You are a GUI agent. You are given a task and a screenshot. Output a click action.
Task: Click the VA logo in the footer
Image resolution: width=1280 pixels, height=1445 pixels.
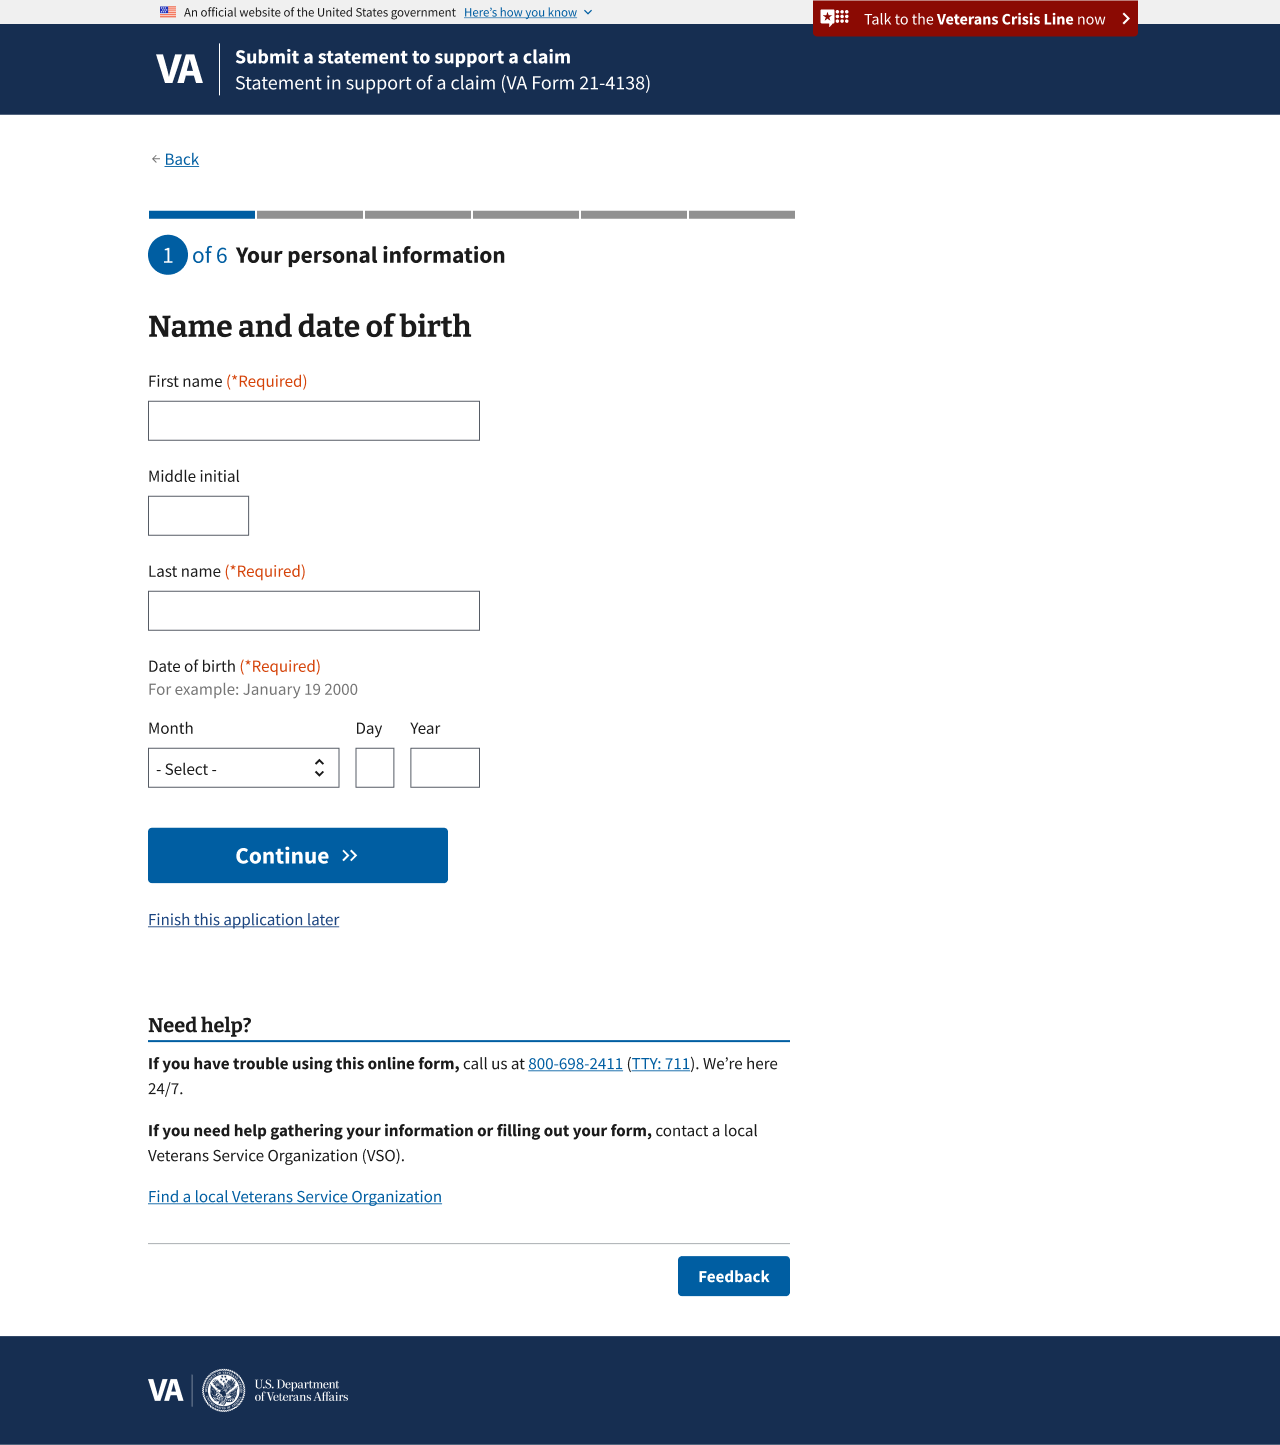pyautogui.click(x=166, y=1390)
